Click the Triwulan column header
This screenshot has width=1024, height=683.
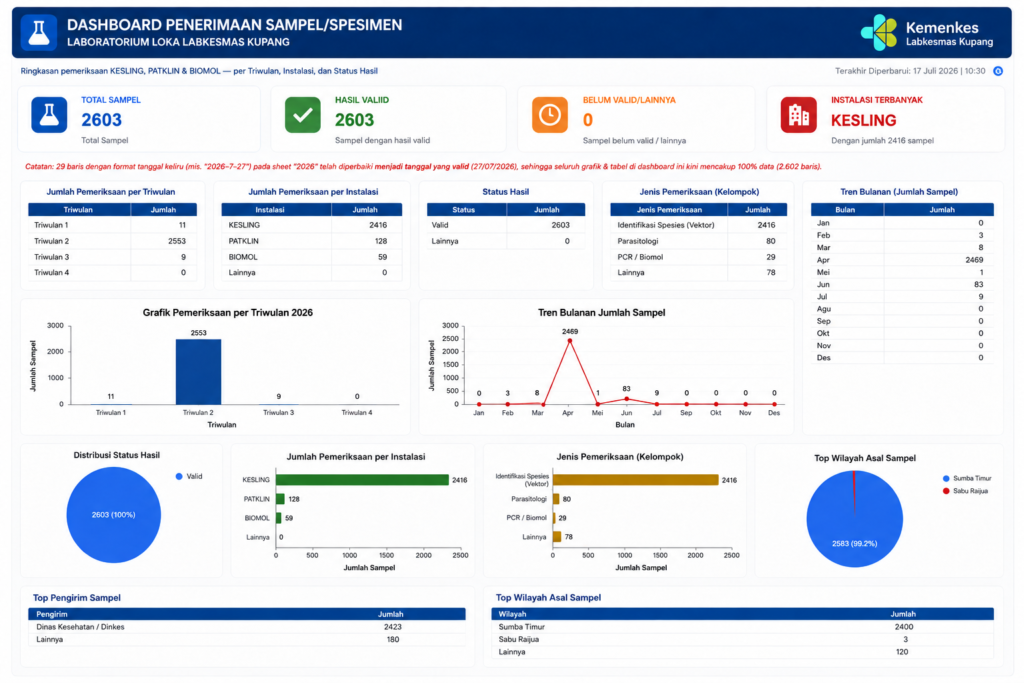tap(79, 210)
